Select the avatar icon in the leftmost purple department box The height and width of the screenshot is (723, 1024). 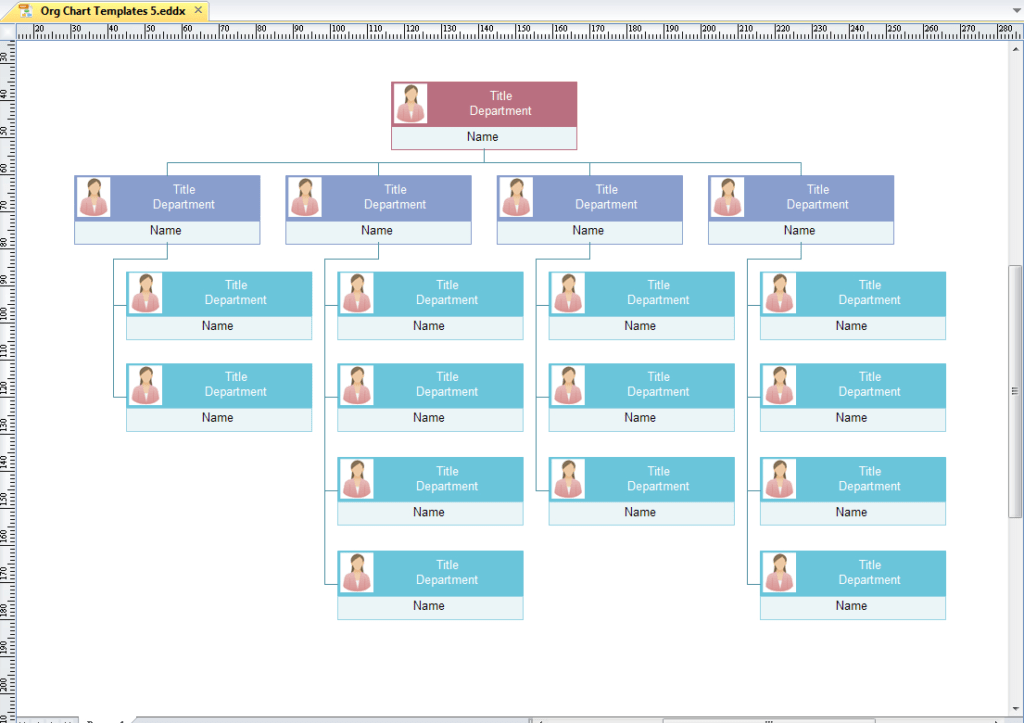(x=93, y=197)
